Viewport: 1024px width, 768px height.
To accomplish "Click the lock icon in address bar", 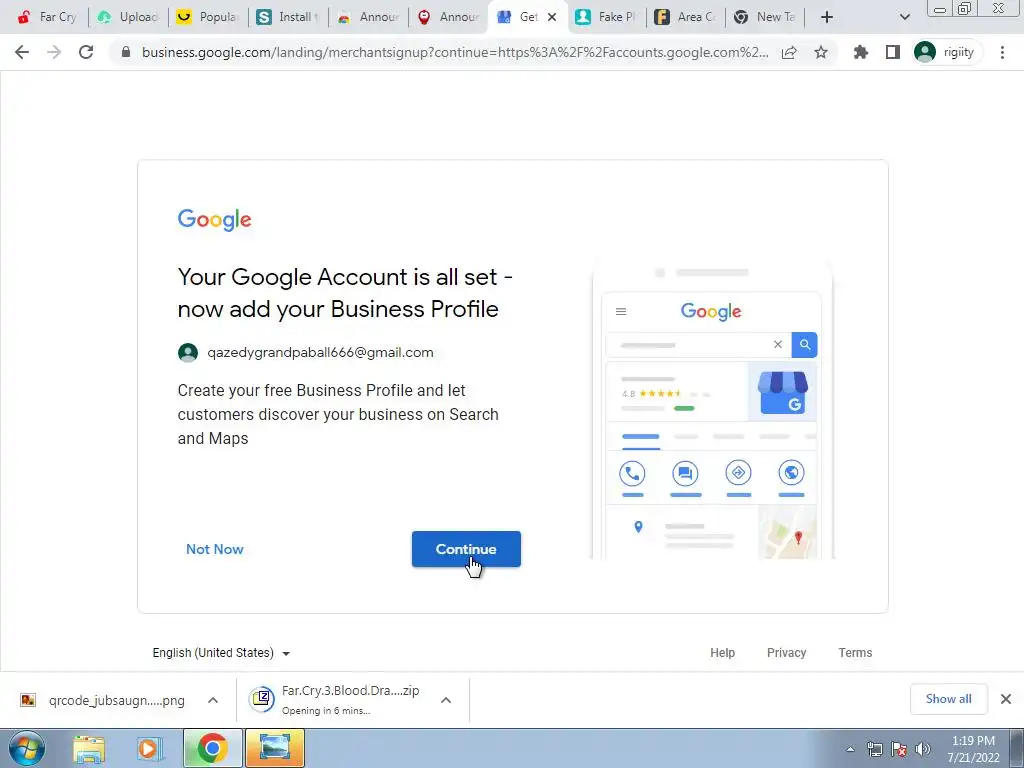I will [x=126, y=52].
